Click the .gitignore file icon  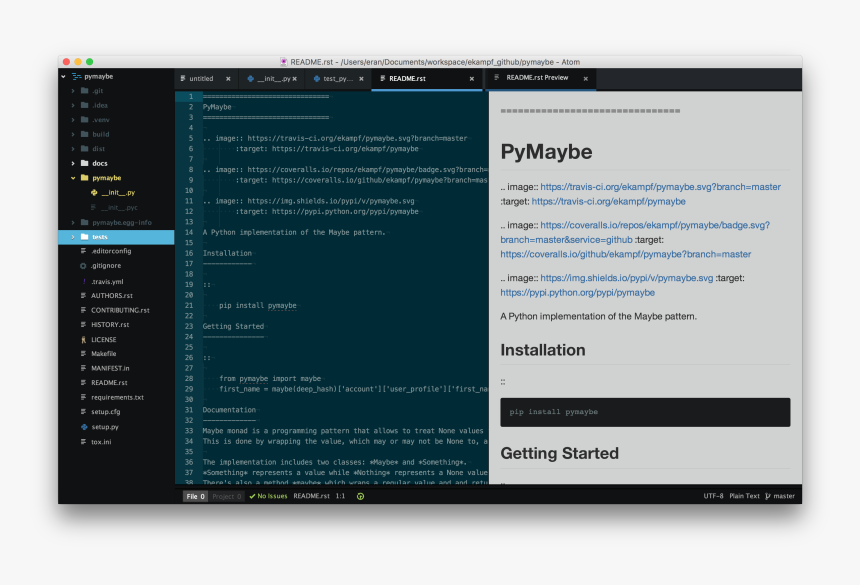pyautogui.click(x=83, y=266)
